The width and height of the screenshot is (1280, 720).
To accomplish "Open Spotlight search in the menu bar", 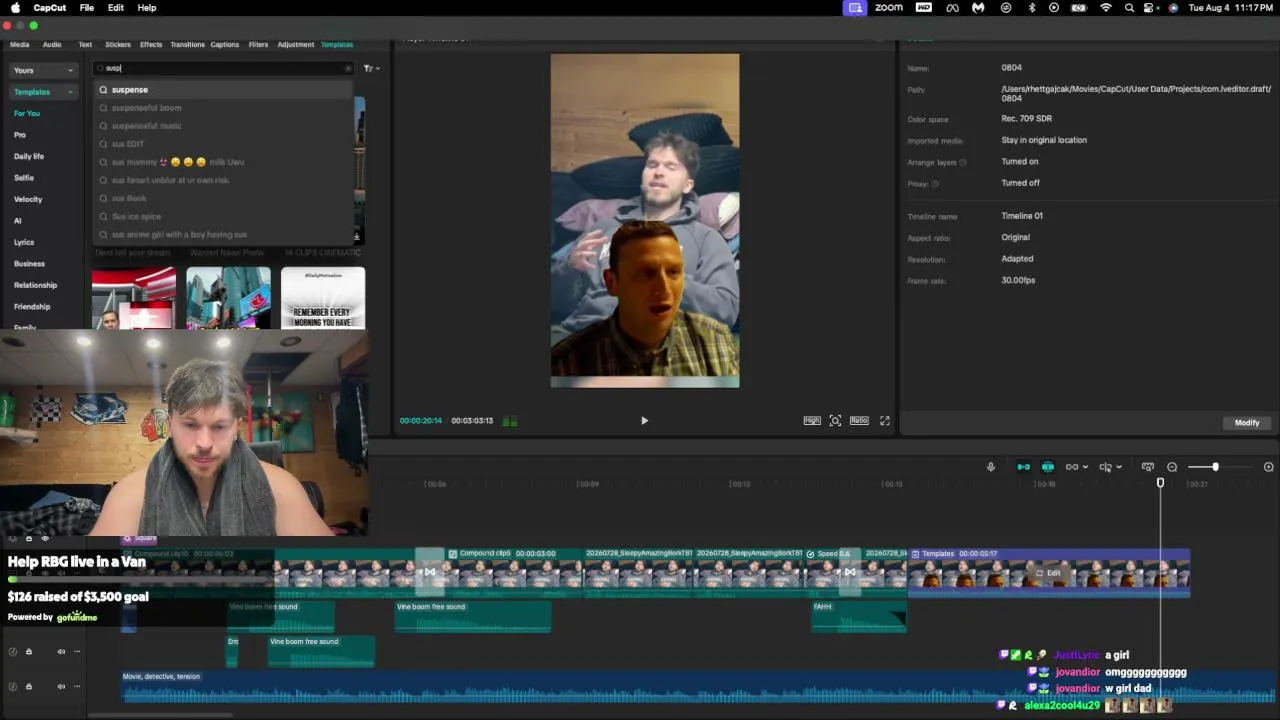I will [x=1130, y=8].
